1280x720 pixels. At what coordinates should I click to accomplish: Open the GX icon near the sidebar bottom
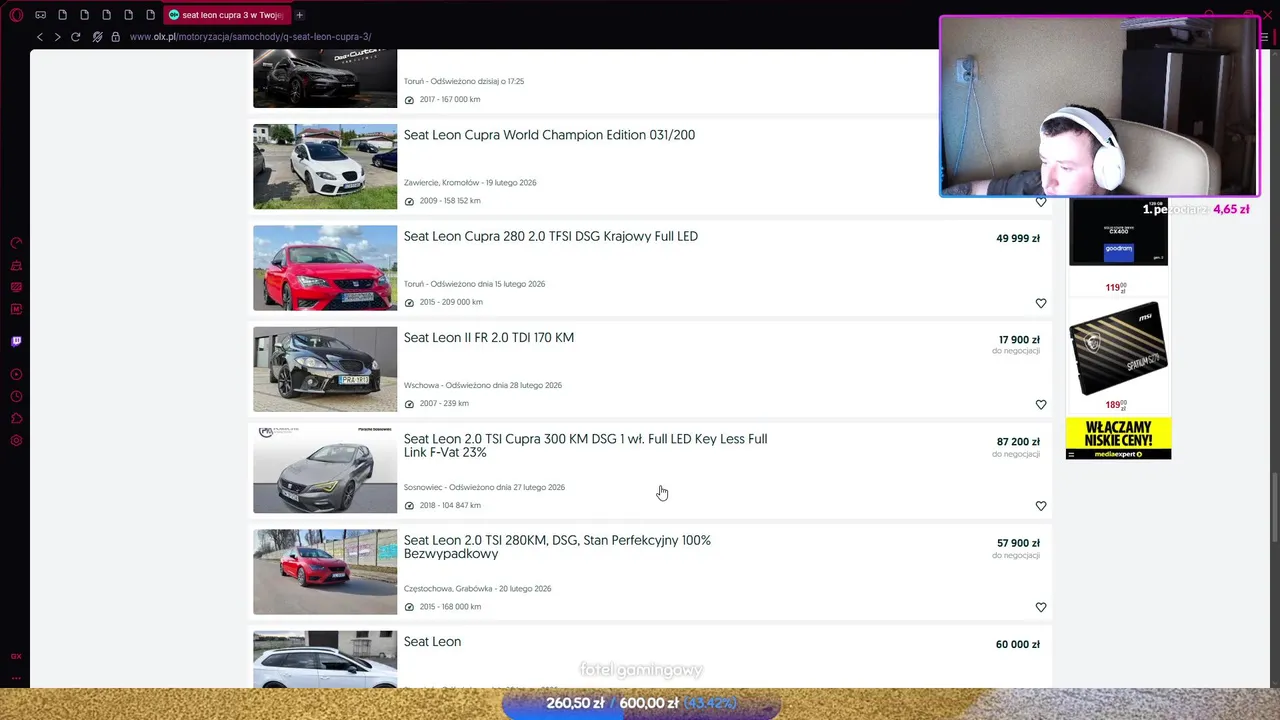point(16,657)
